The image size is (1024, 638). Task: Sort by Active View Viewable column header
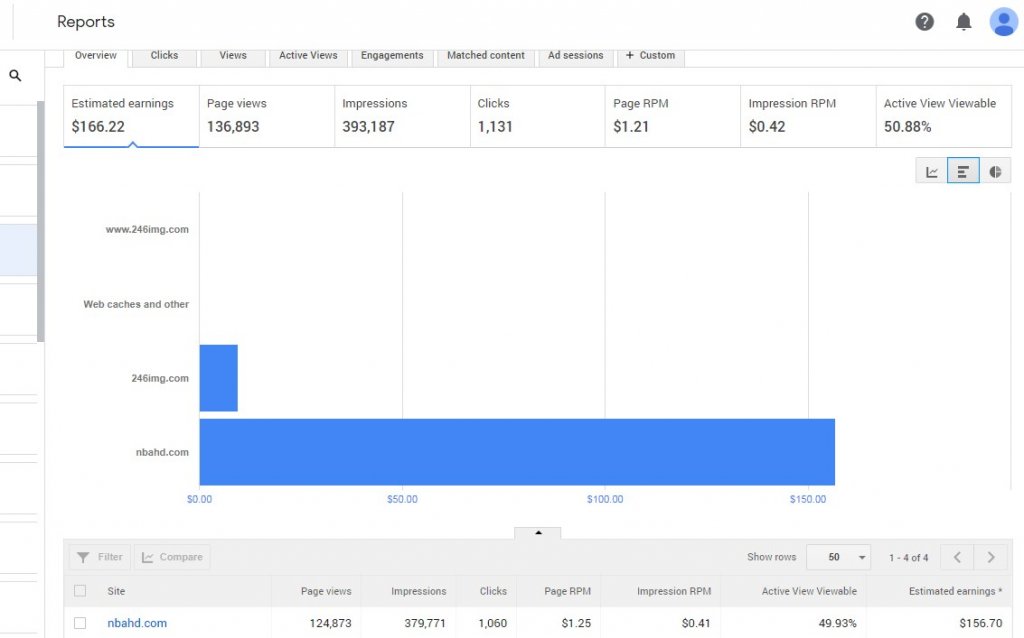[809, 591]
